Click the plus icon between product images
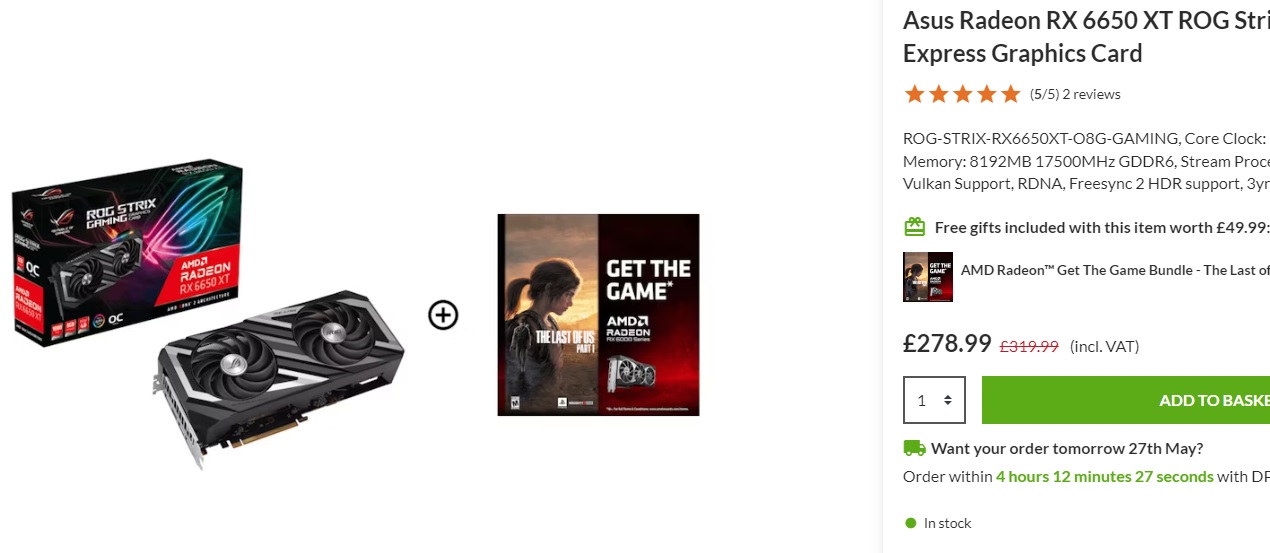 (443, 315)
